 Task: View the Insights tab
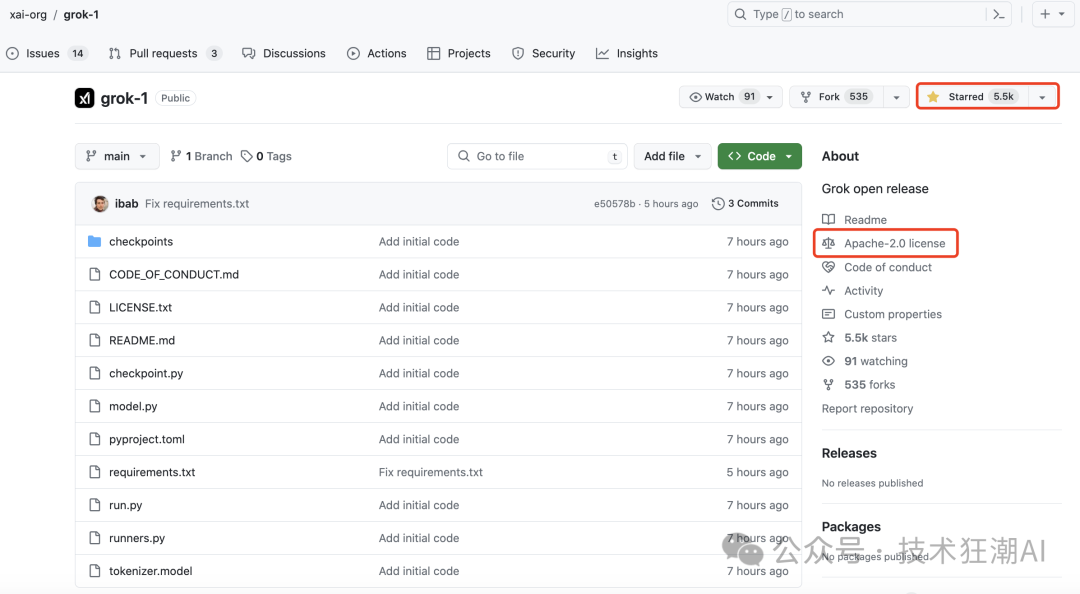(627, 53)
